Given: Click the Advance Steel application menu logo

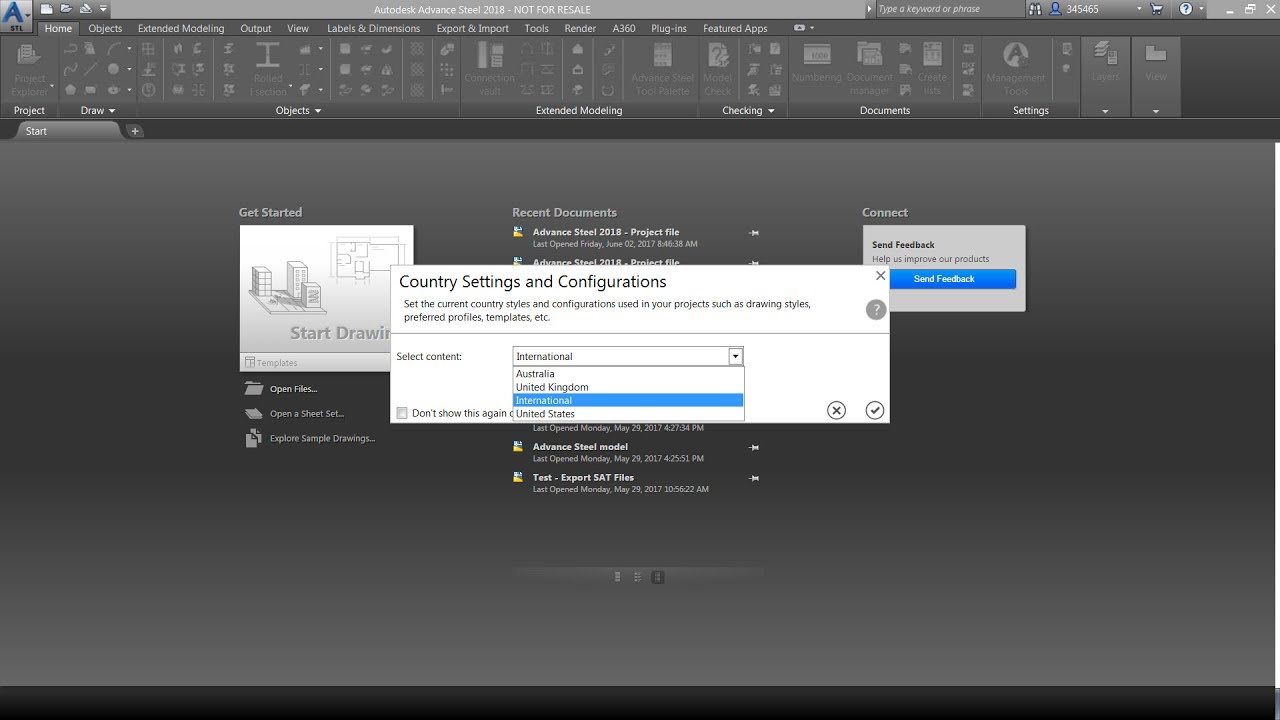Looking at the screenshot, I should (16, 16).
